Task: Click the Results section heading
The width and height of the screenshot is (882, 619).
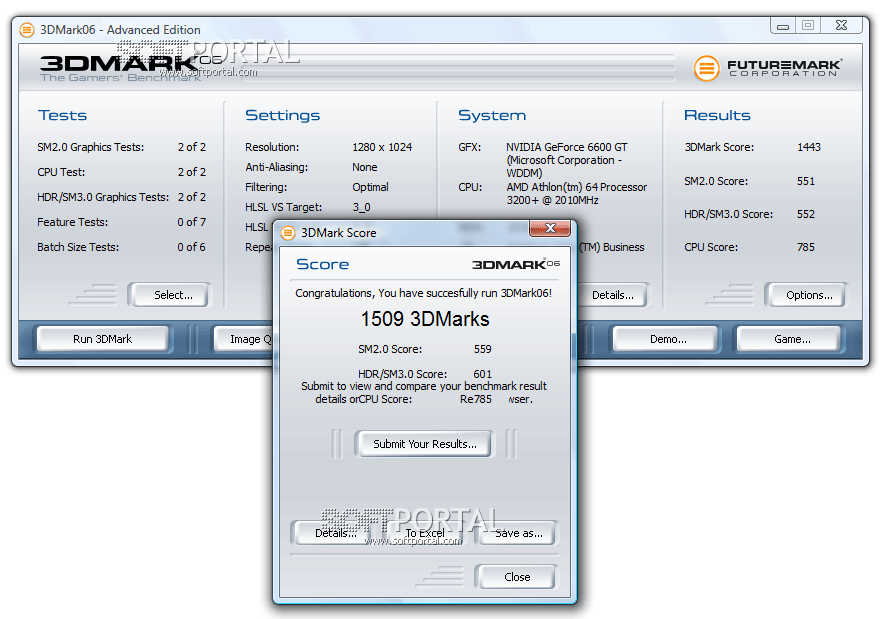Action: click(717, 115)
